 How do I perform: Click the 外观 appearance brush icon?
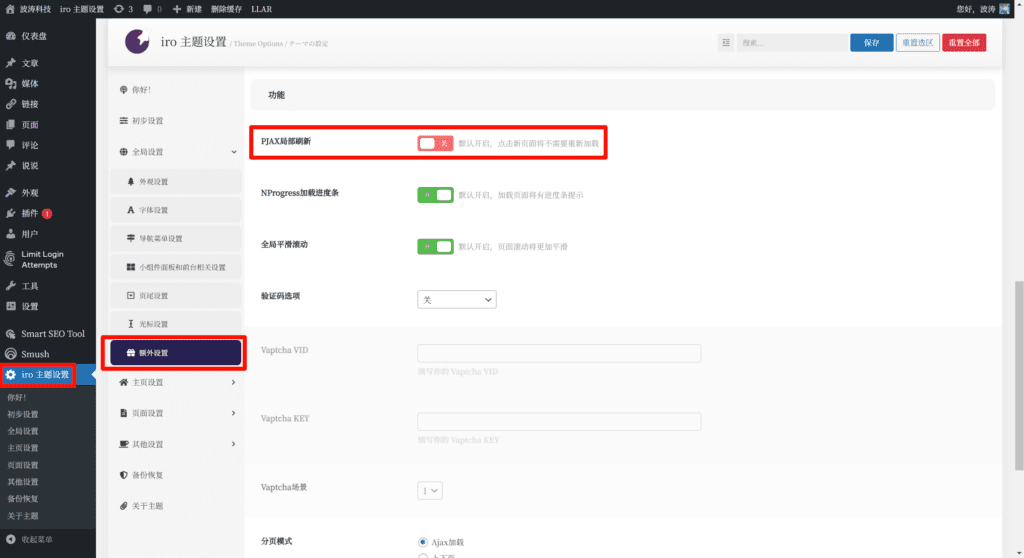[10, 193]
